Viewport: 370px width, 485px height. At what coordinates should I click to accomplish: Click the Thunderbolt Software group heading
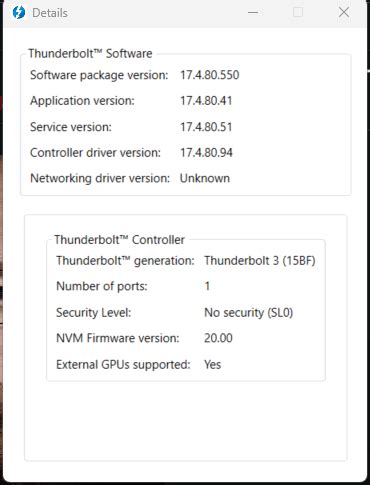(x=90, y=53)
